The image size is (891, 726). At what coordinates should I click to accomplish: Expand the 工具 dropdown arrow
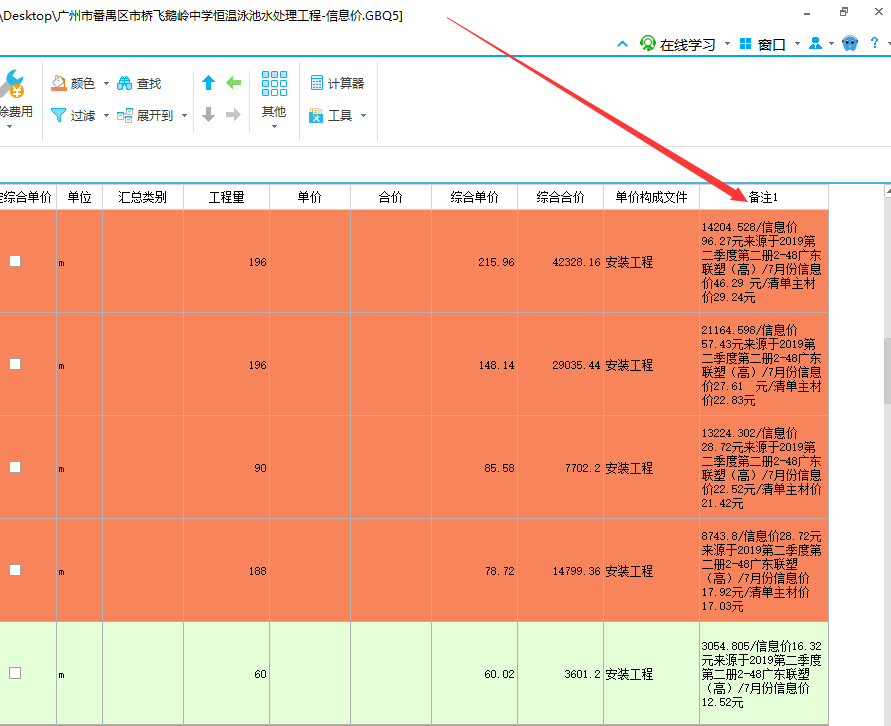tap(364, 116)
